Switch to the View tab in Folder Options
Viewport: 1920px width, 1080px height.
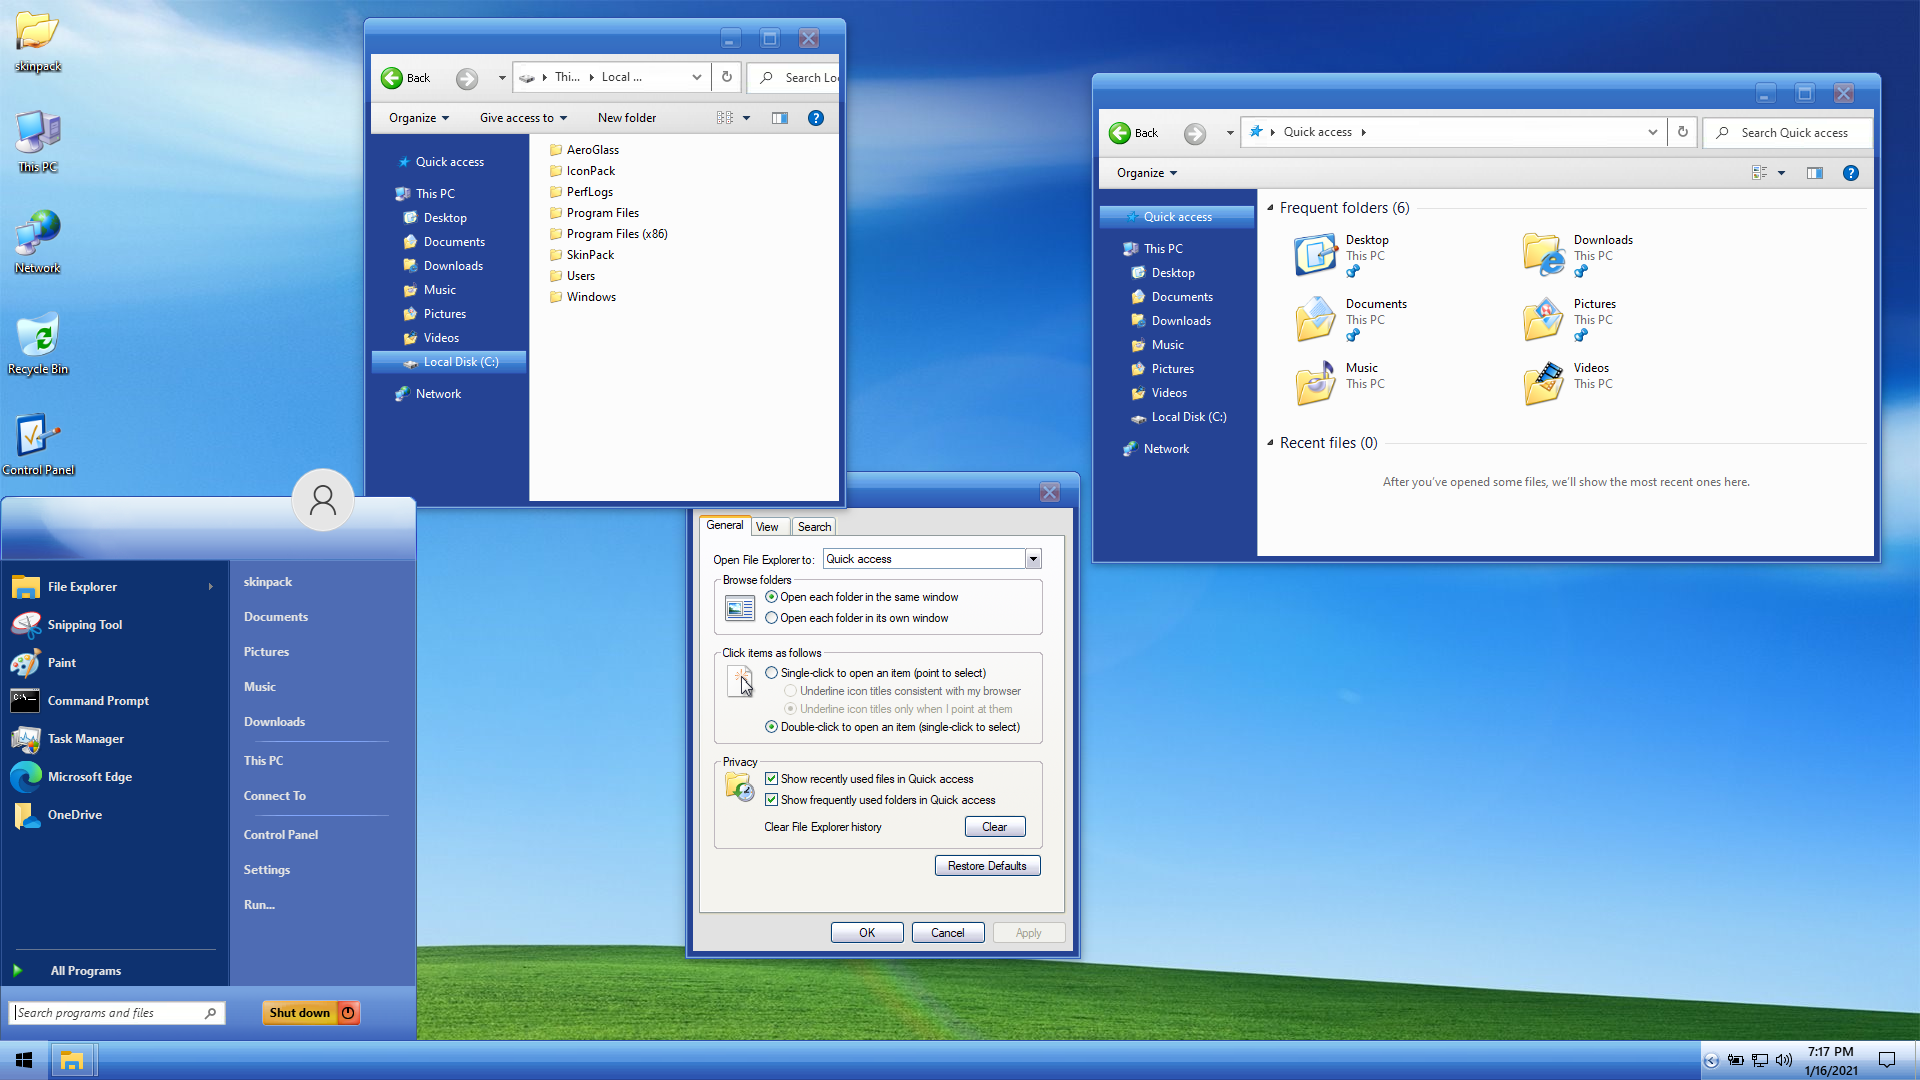tap(767, 527)
